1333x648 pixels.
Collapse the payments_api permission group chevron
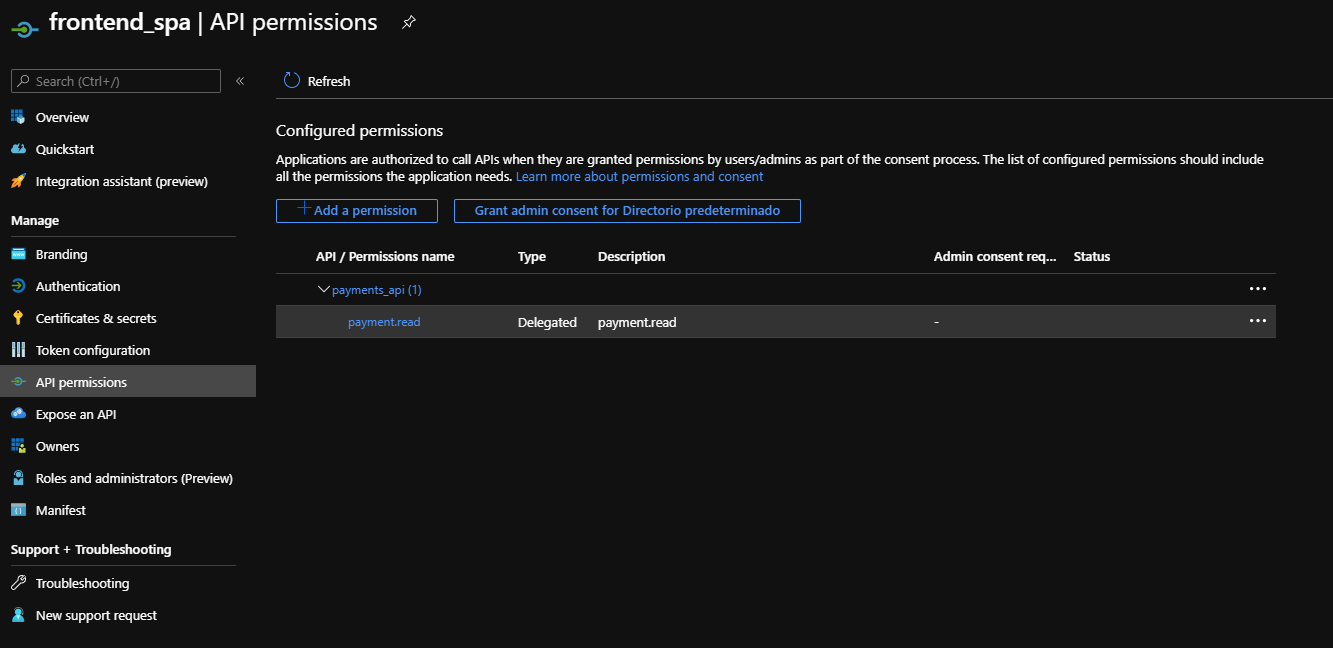[x=323, y=289]
